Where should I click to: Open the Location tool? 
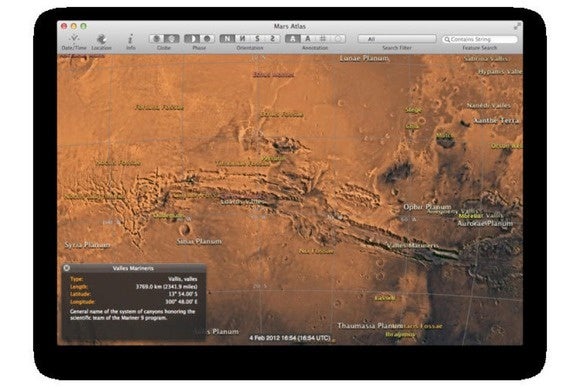click(x=101, y=42)
